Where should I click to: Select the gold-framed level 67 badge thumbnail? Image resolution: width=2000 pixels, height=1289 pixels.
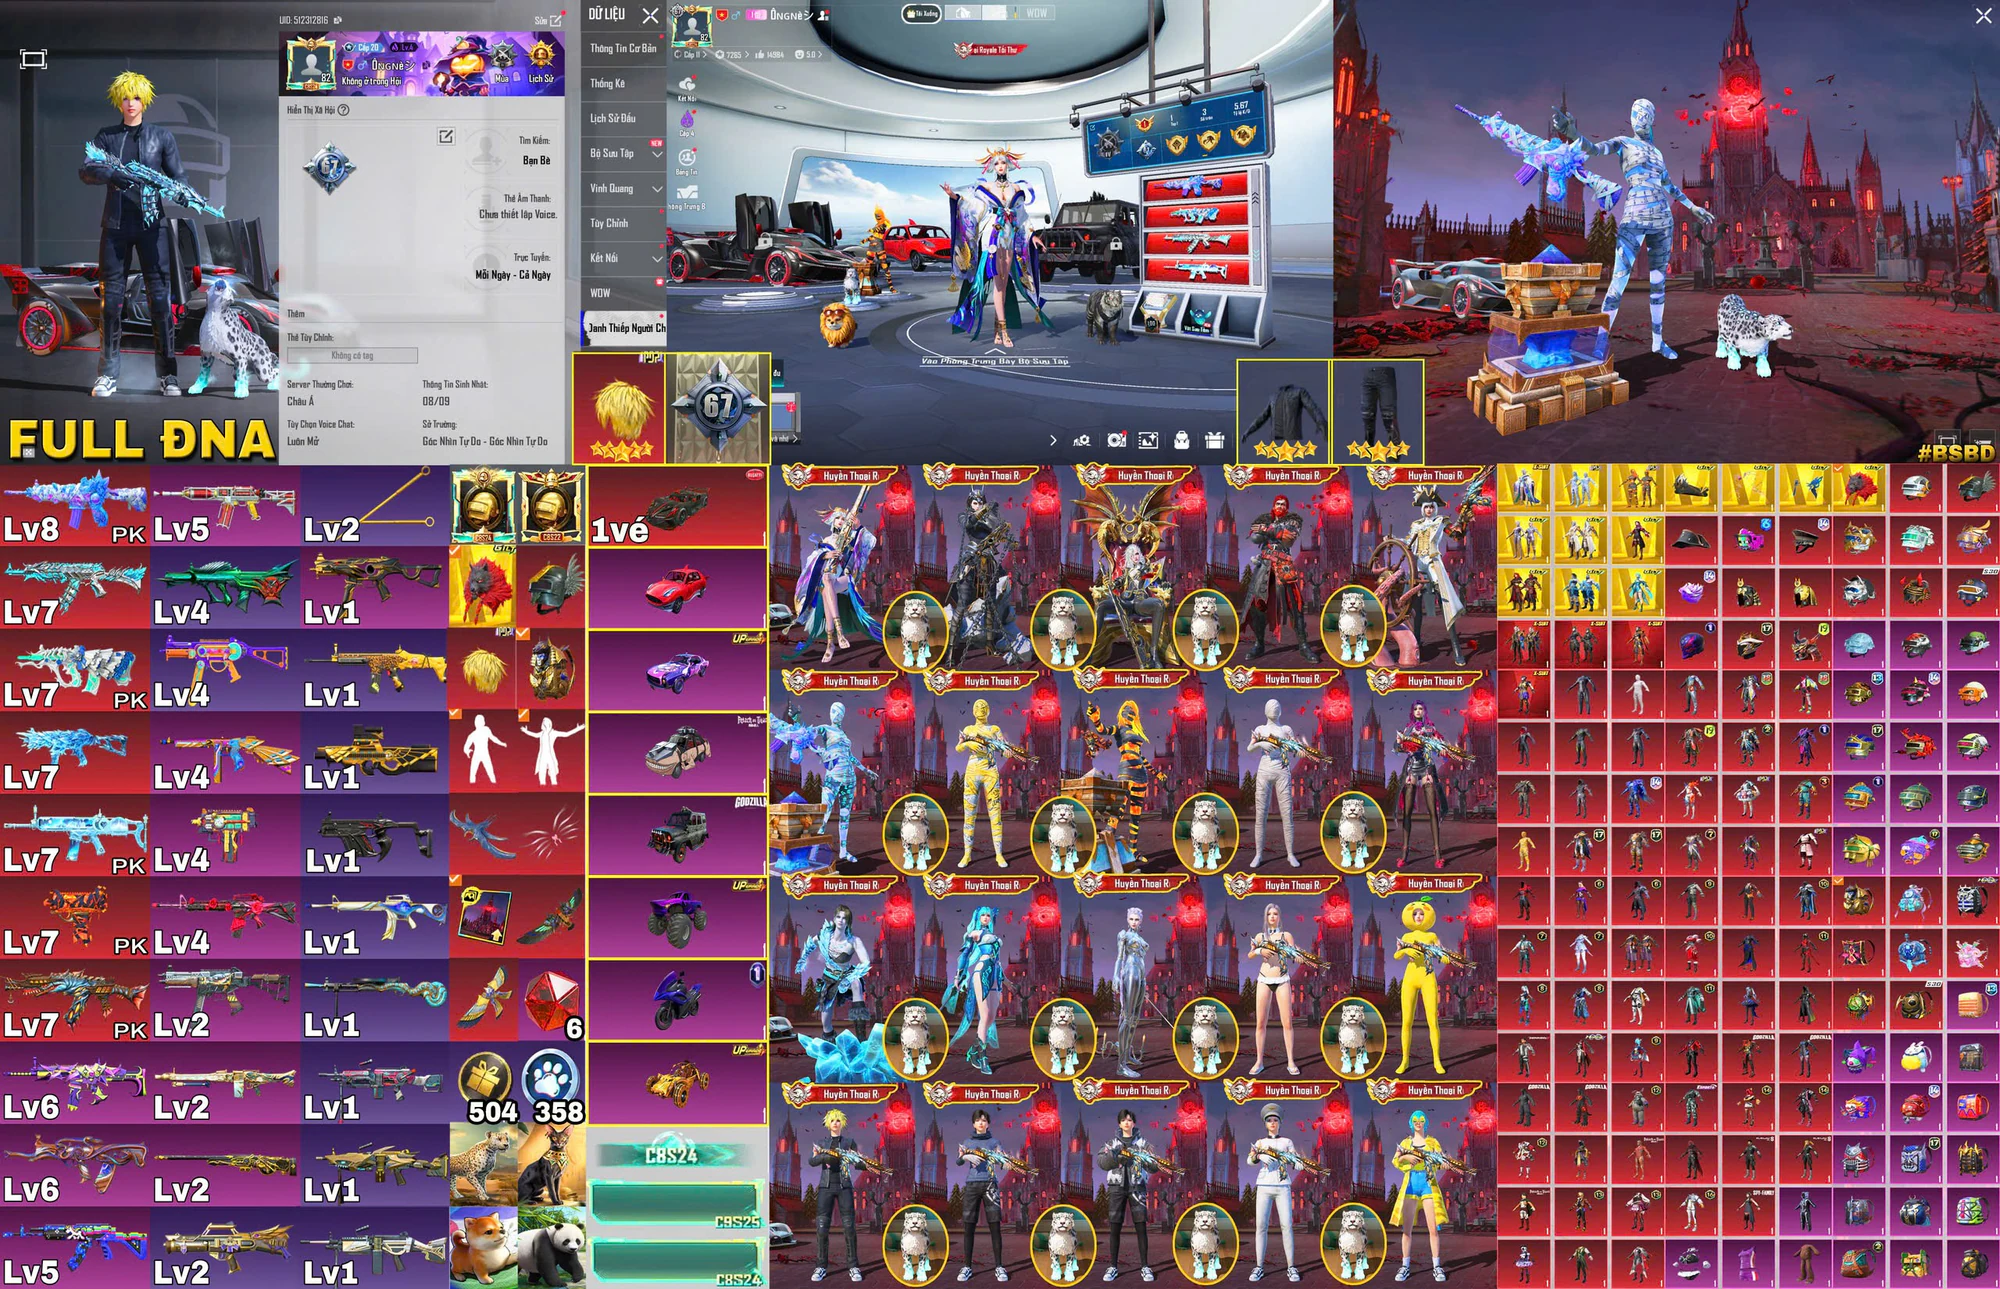tap(718, 408)
